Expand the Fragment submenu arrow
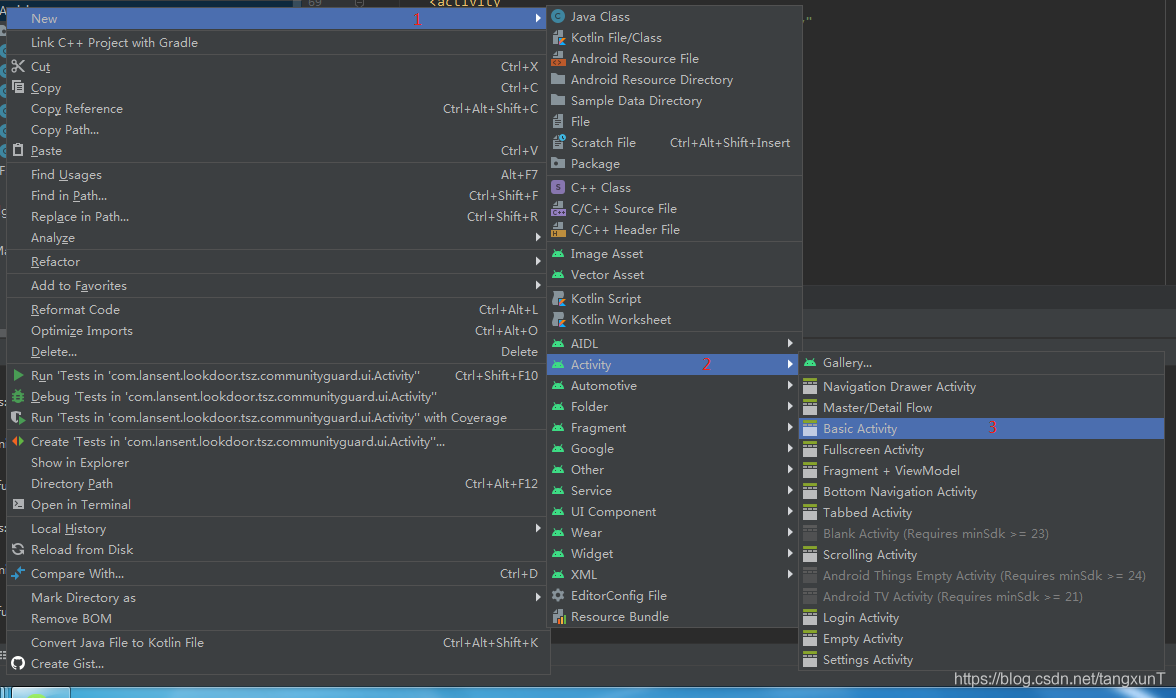The width and height of the screenshot is (1176, 698). click(790, 428)
